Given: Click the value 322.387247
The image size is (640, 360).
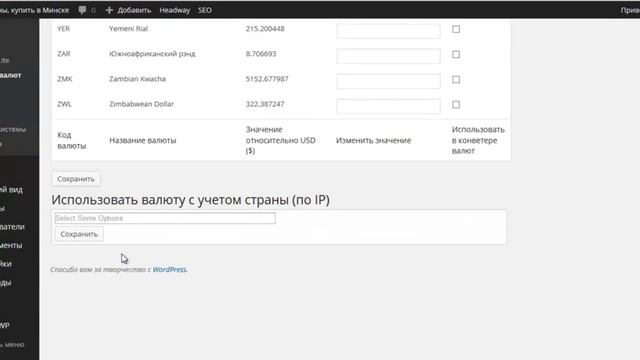Looking at the screenshot, I should click(265, 104).
